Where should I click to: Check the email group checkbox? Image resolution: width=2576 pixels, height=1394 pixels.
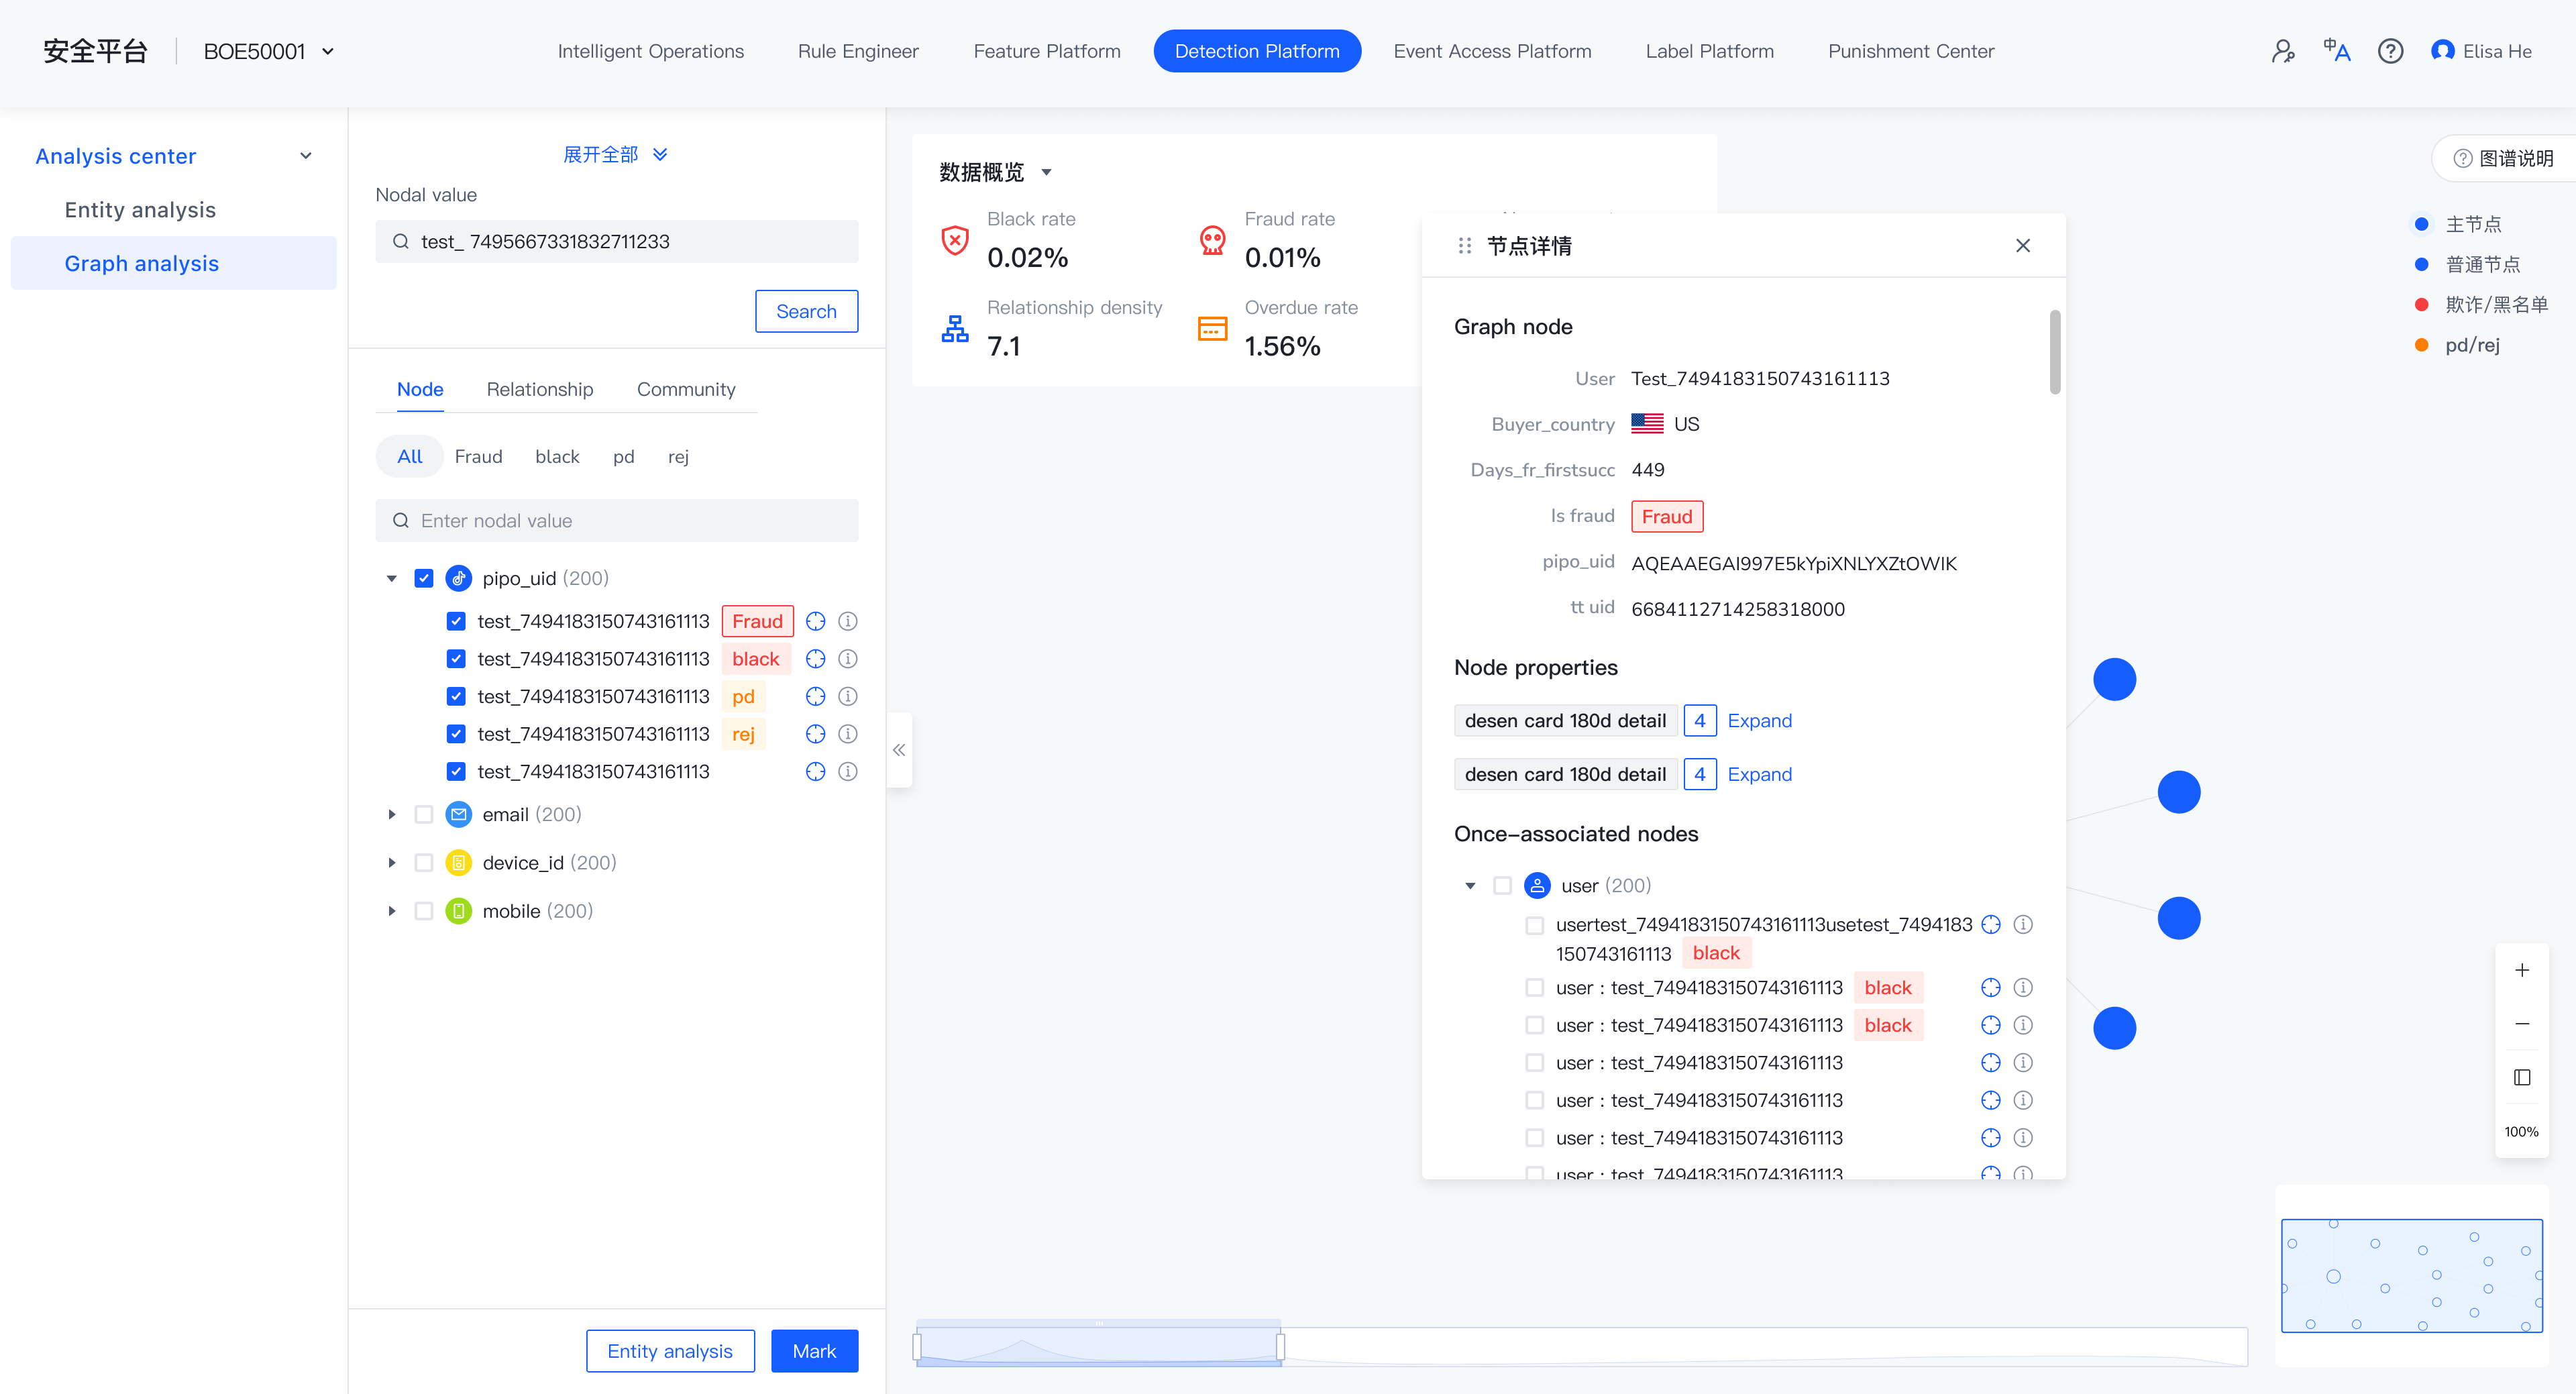coord(424,815)
